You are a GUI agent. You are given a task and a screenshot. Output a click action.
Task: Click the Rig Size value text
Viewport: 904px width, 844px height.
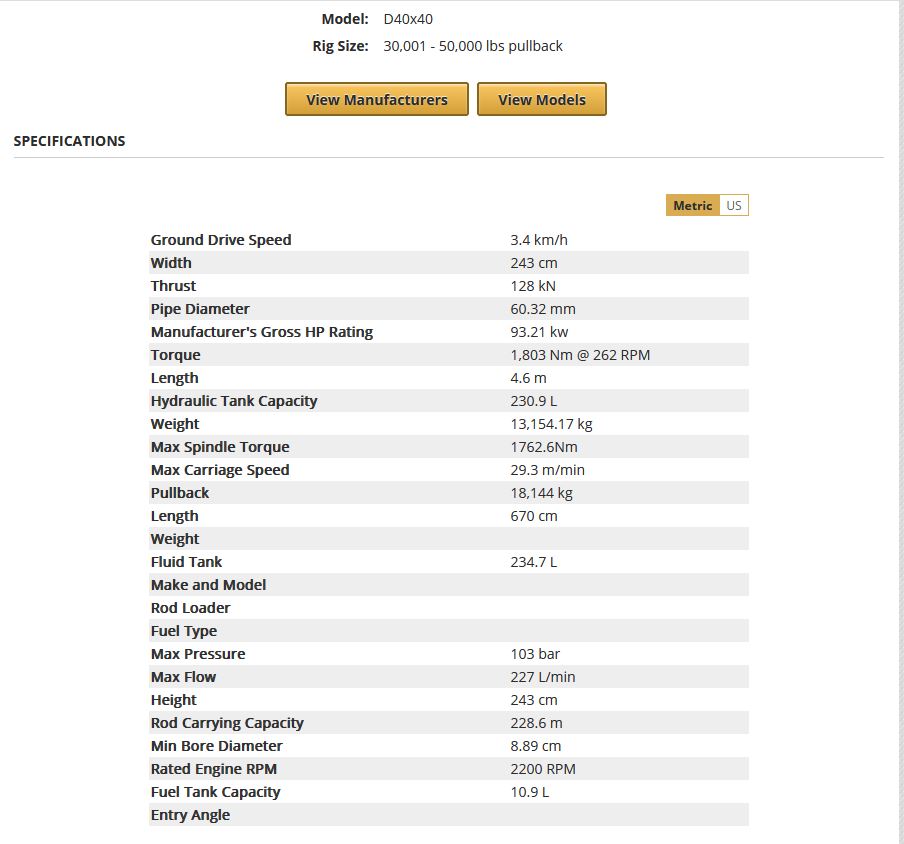pos(473,46)
